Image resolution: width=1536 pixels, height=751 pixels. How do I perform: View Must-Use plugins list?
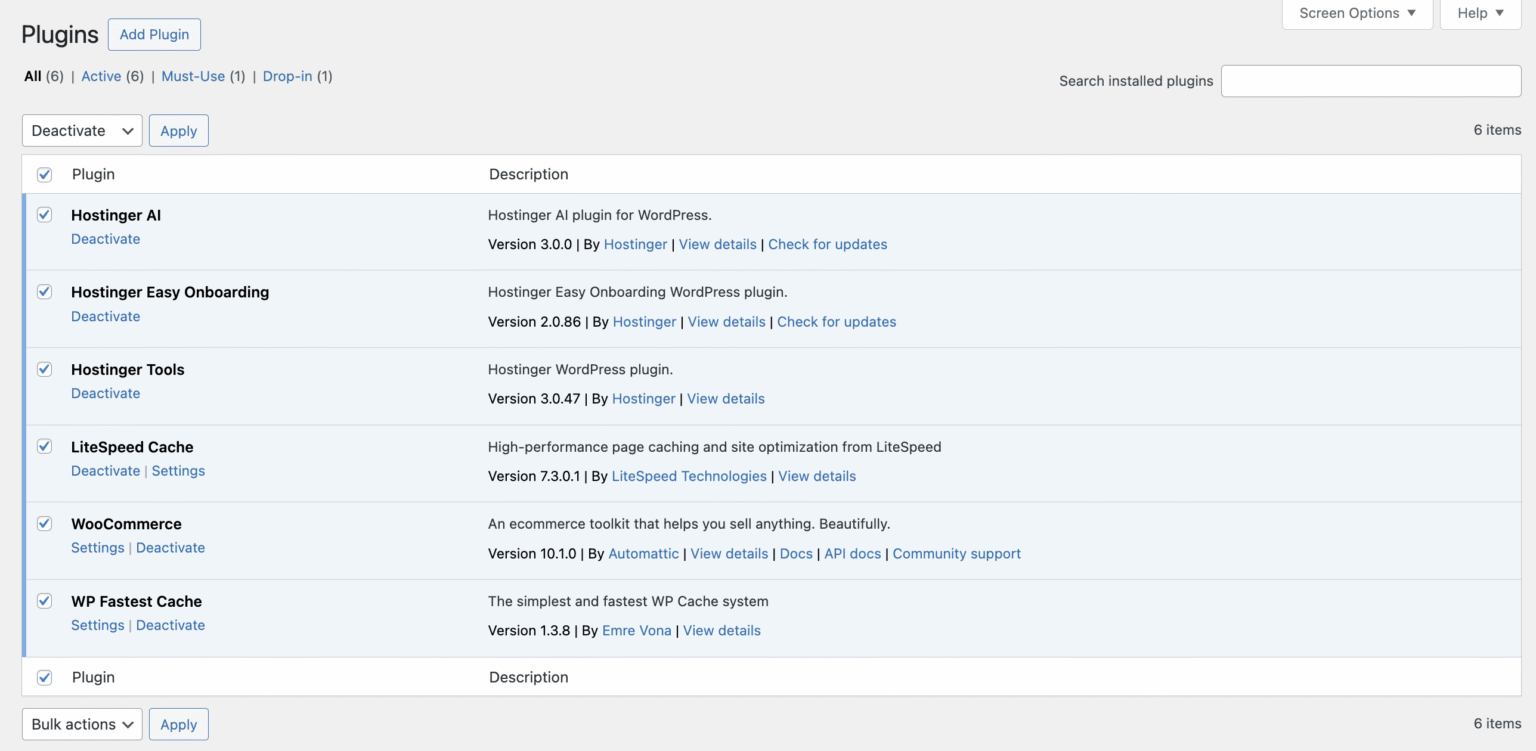click(x=193, y=76)
